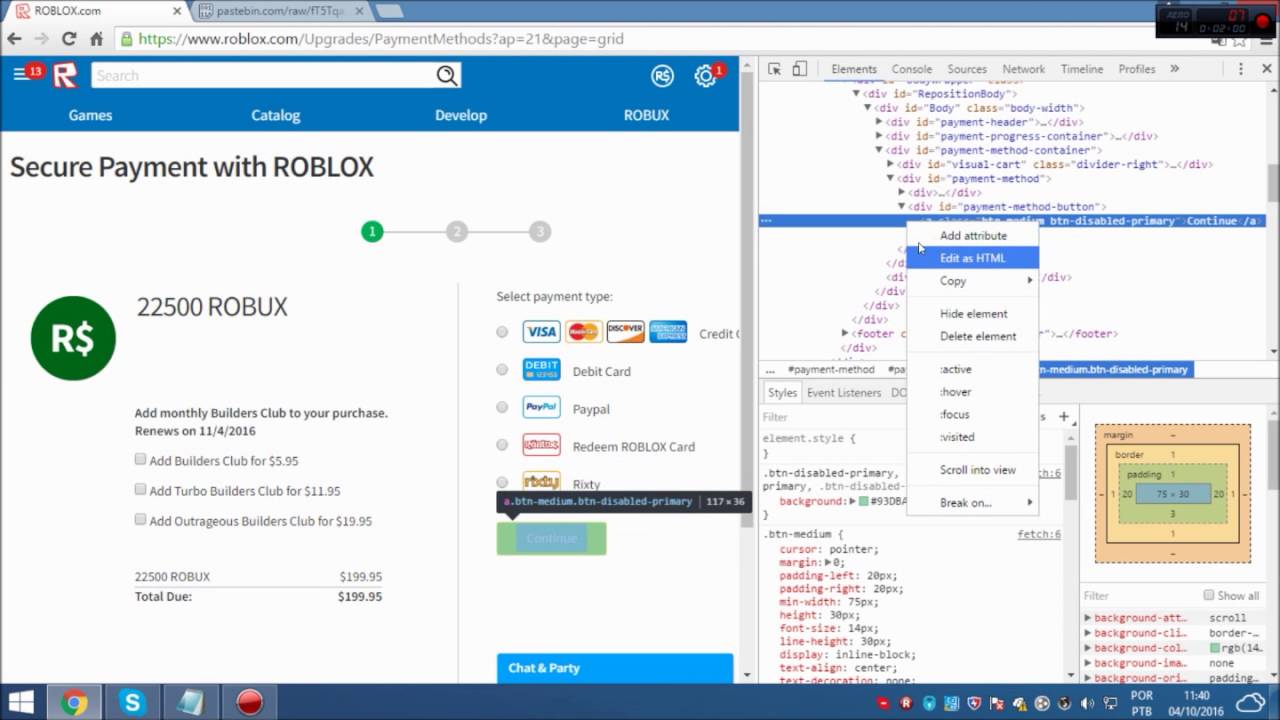
Task: Open the Copy submenu in context menu
Action: pos(973,281)
